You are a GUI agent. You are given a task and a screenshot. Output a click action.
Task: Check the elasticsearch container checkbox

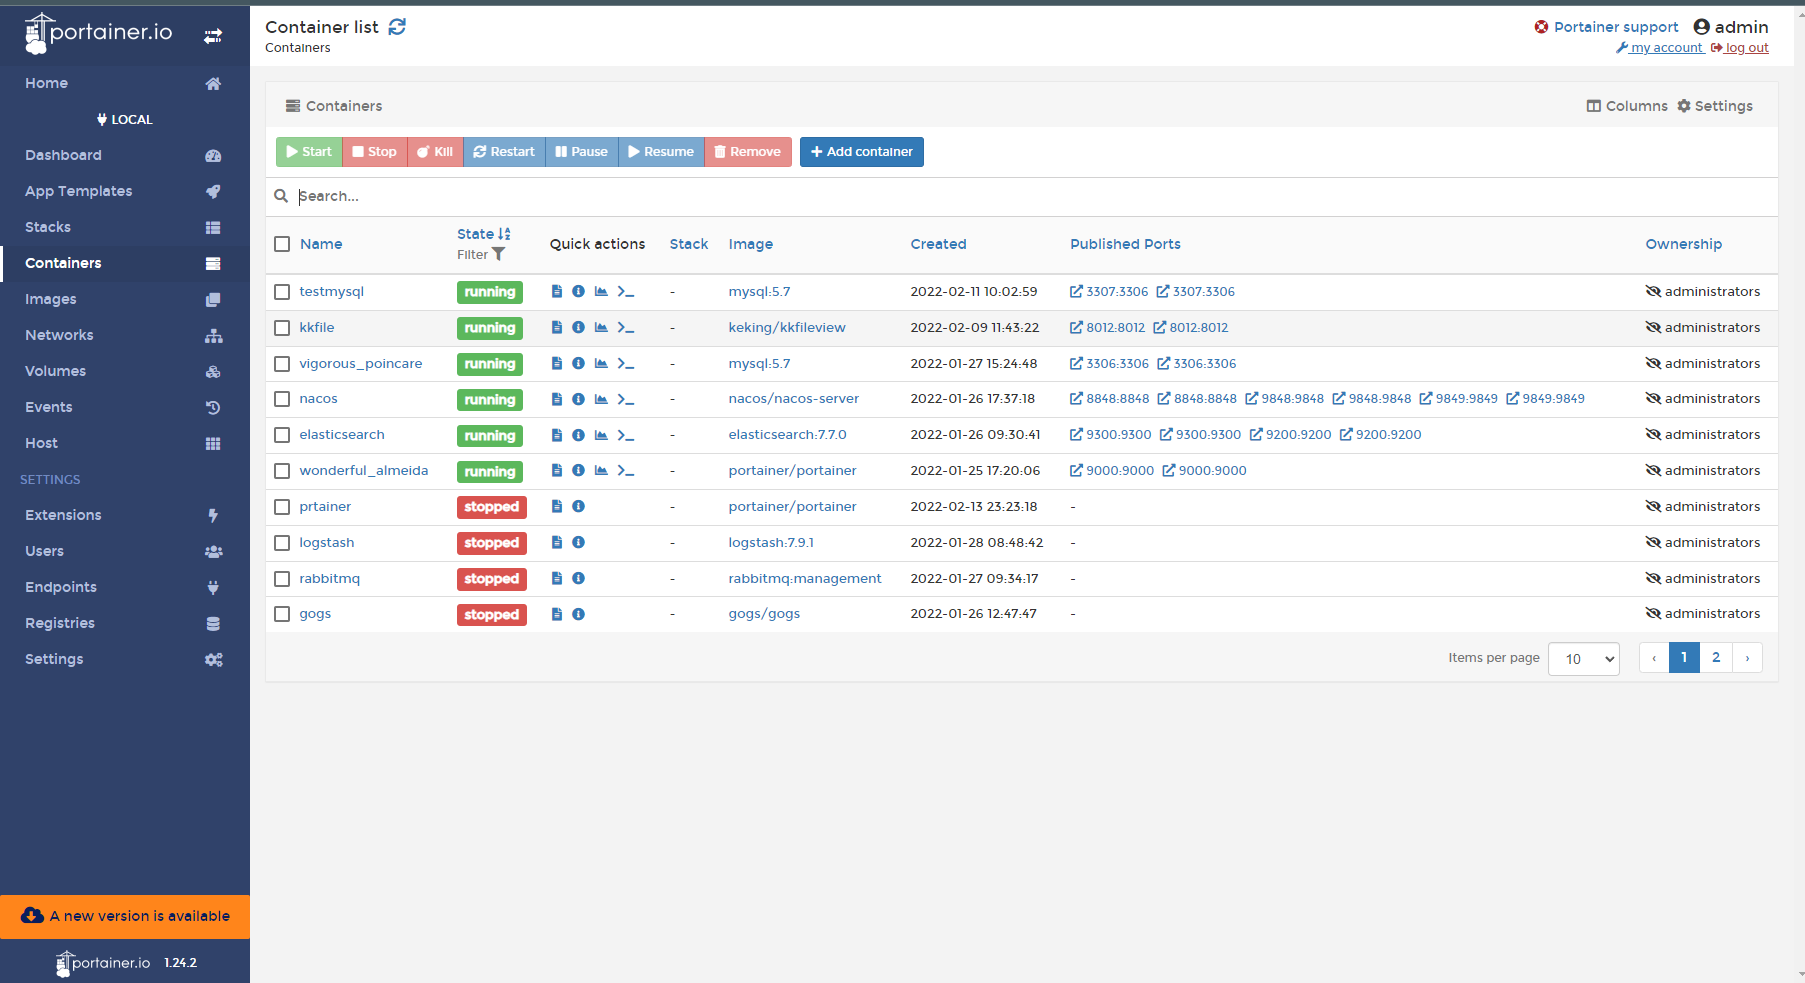click(282, 435)
